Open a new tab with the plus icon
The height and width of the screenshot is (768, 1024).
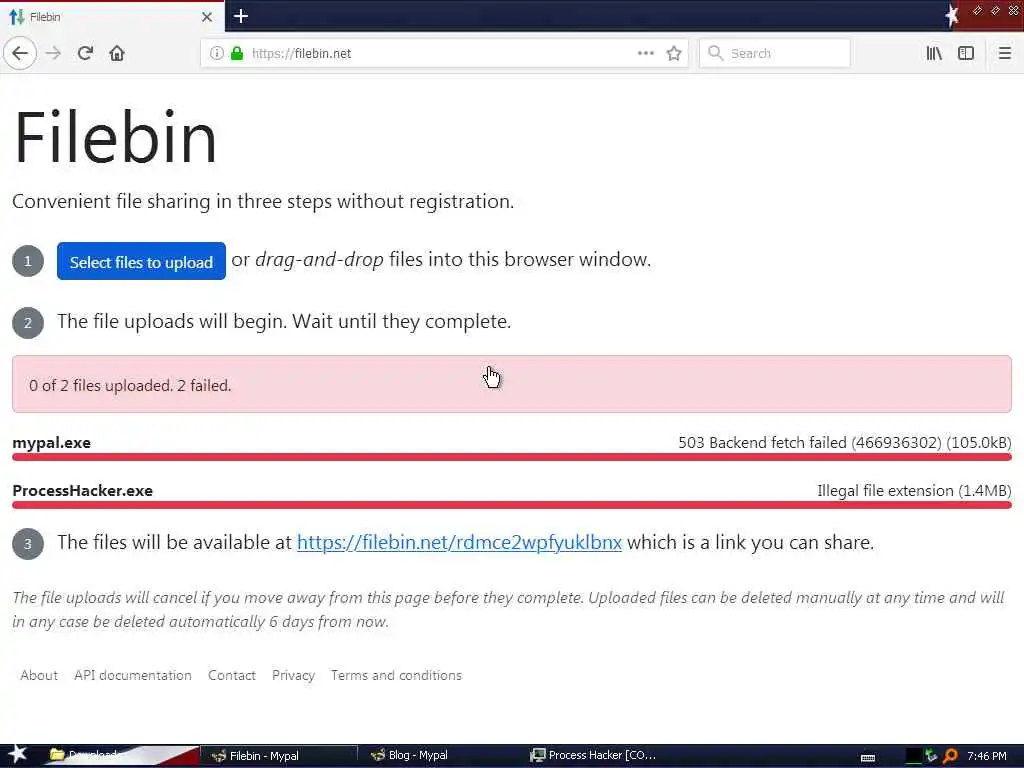point(241,16)
